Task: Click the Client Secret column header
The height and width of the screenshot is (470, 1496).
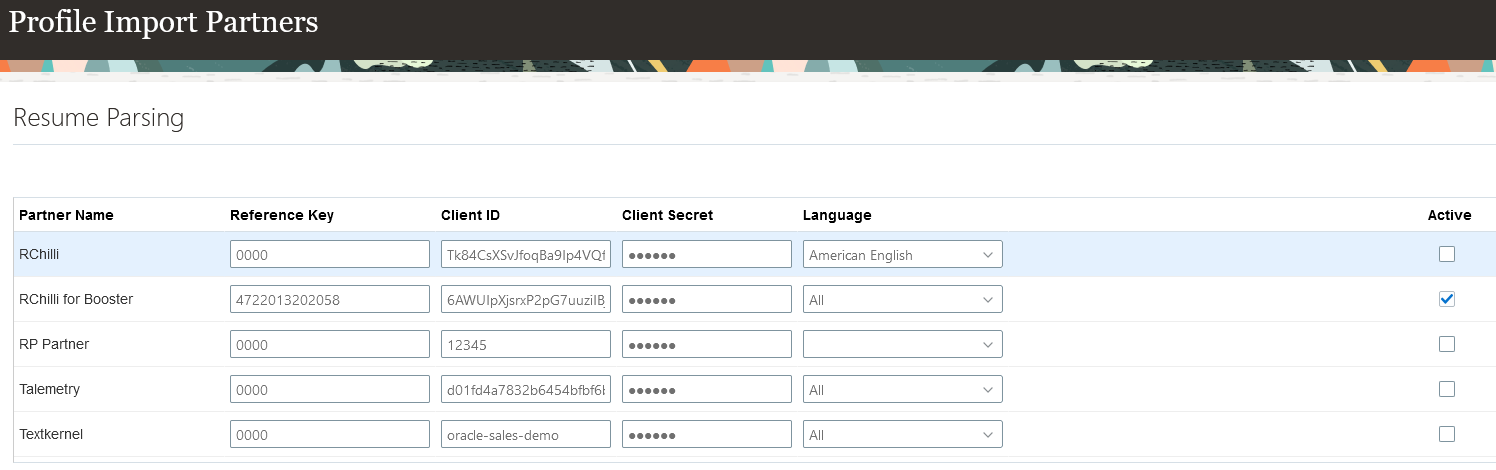Action: [x=667, y=215]
